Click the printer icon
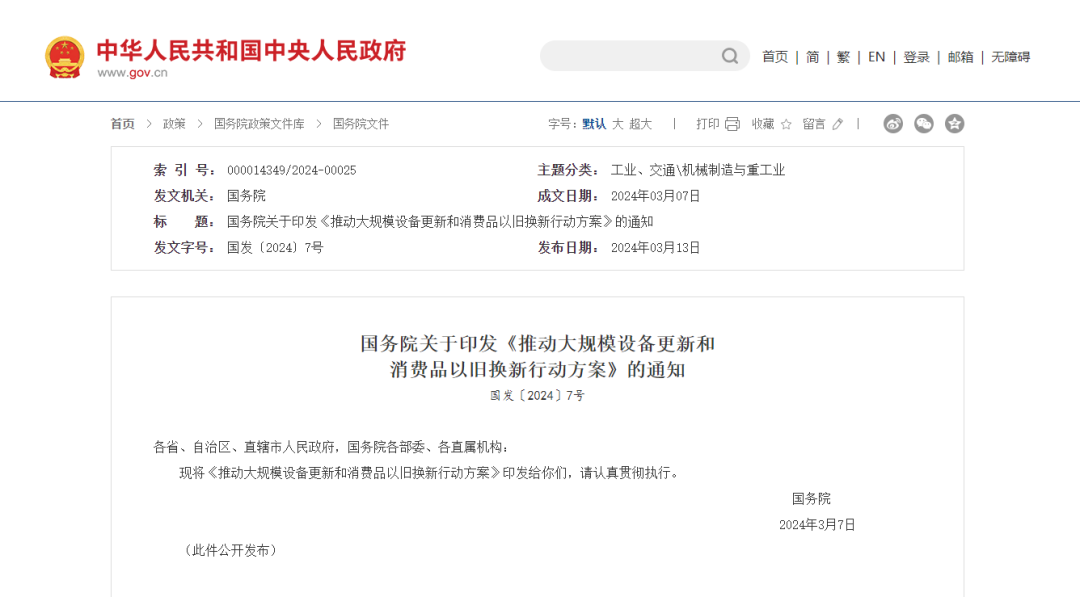The image size is (1080, 597). coord(732,124)
